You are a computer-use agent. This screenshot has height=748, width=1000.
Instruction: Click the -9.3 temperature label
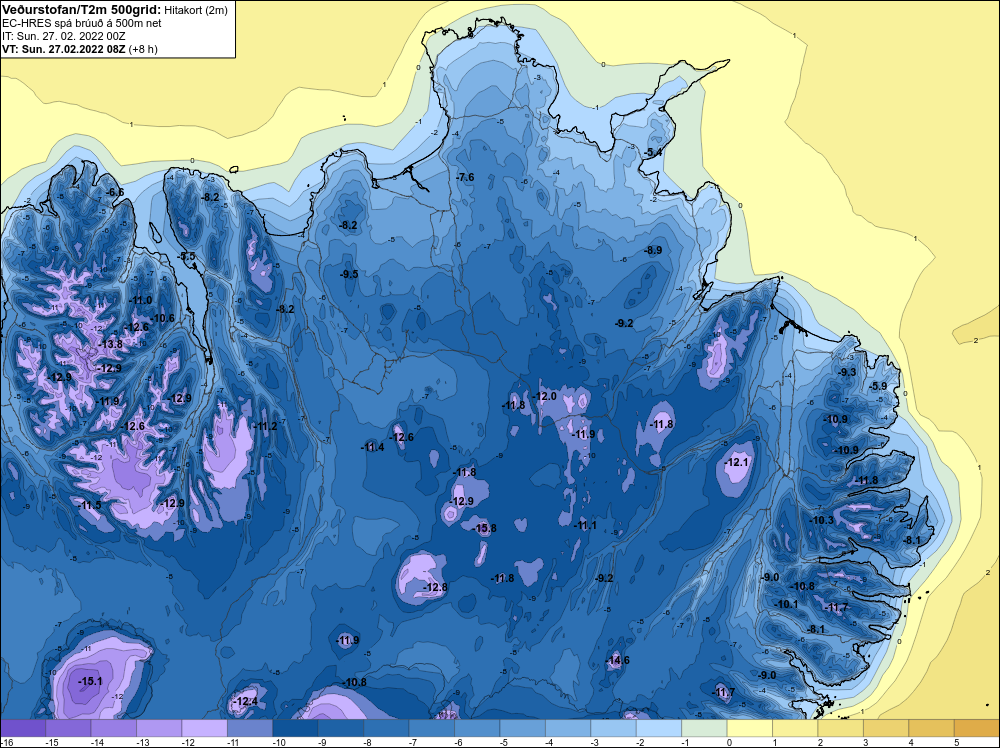847,372
